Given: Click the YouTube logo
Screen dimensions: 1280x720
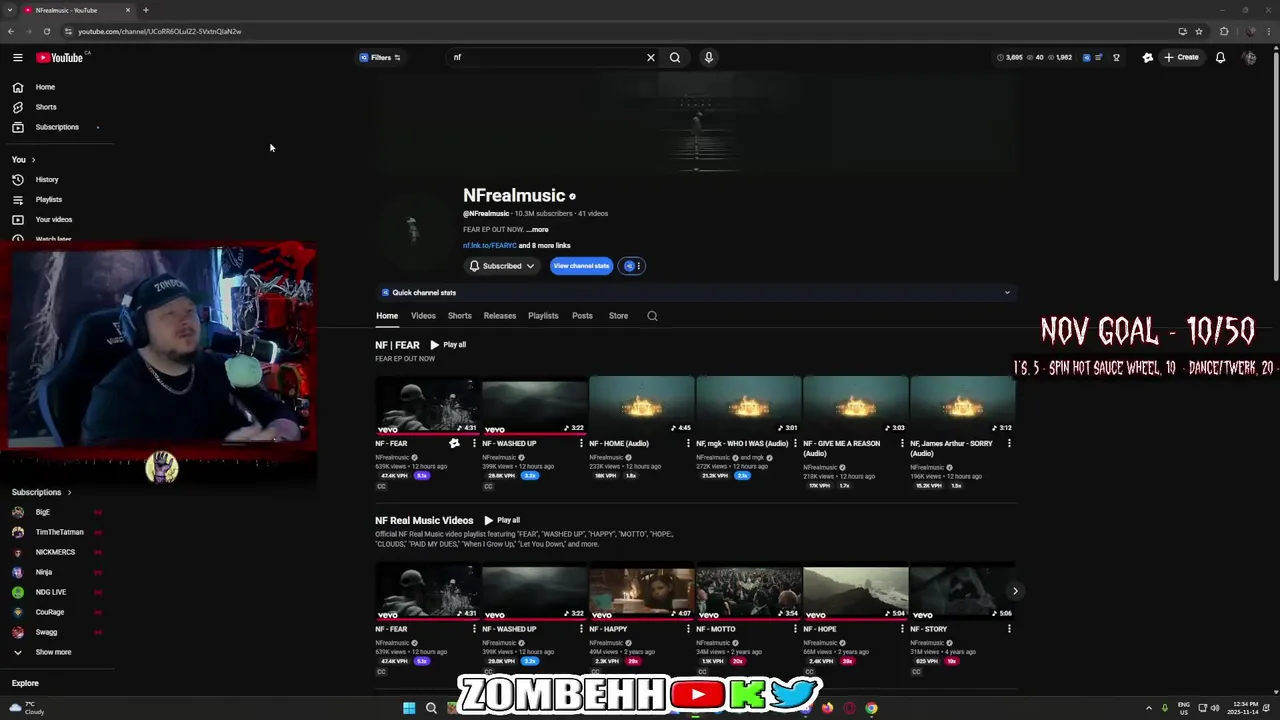Looking at the screenshot, I should [62, 58].
